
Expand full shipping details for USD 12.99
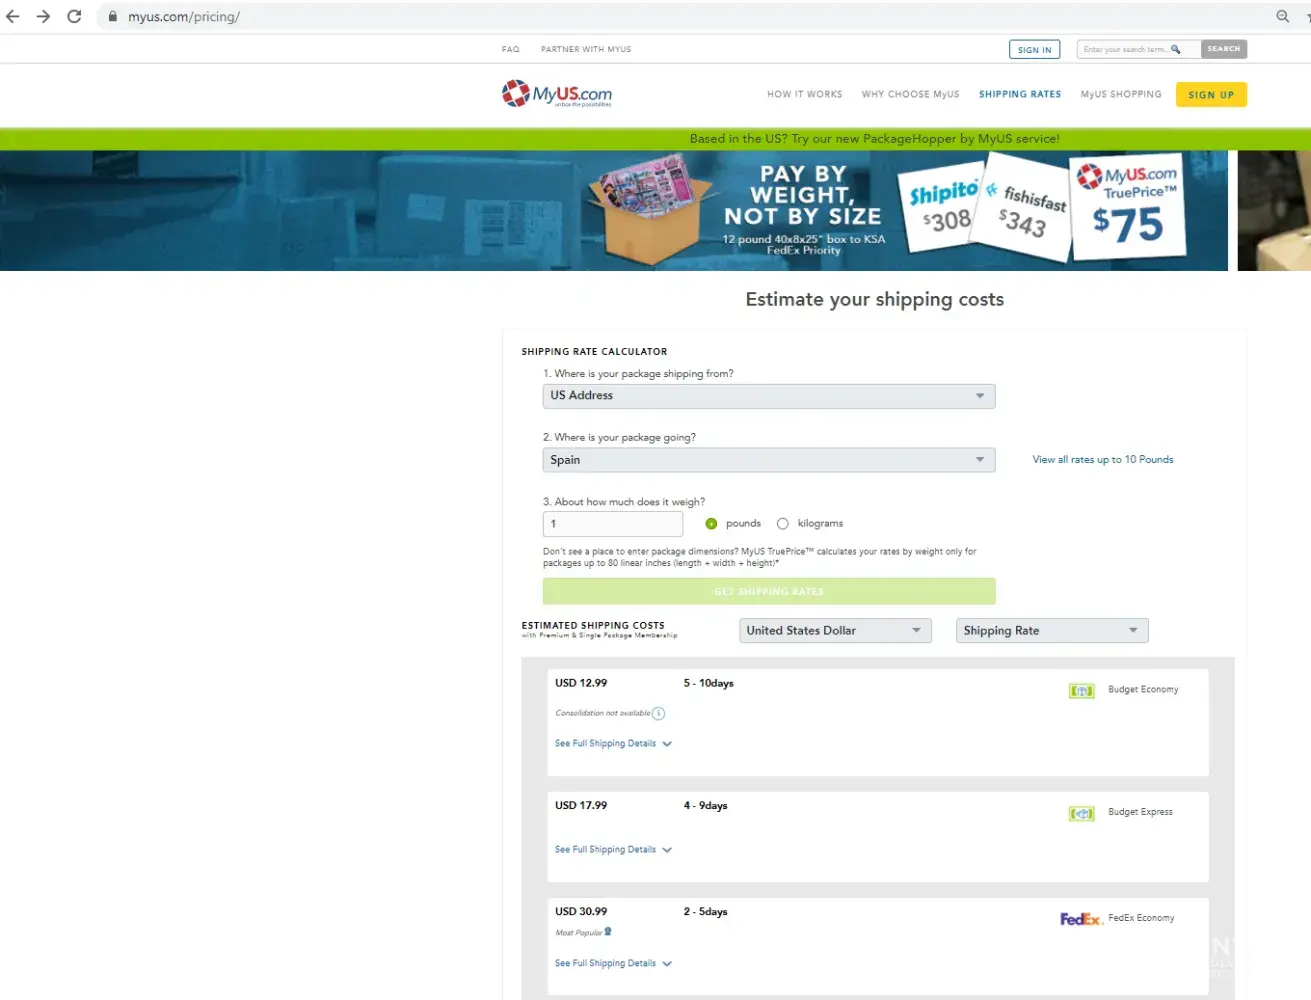pyautogui.click(x=613, y=744)
